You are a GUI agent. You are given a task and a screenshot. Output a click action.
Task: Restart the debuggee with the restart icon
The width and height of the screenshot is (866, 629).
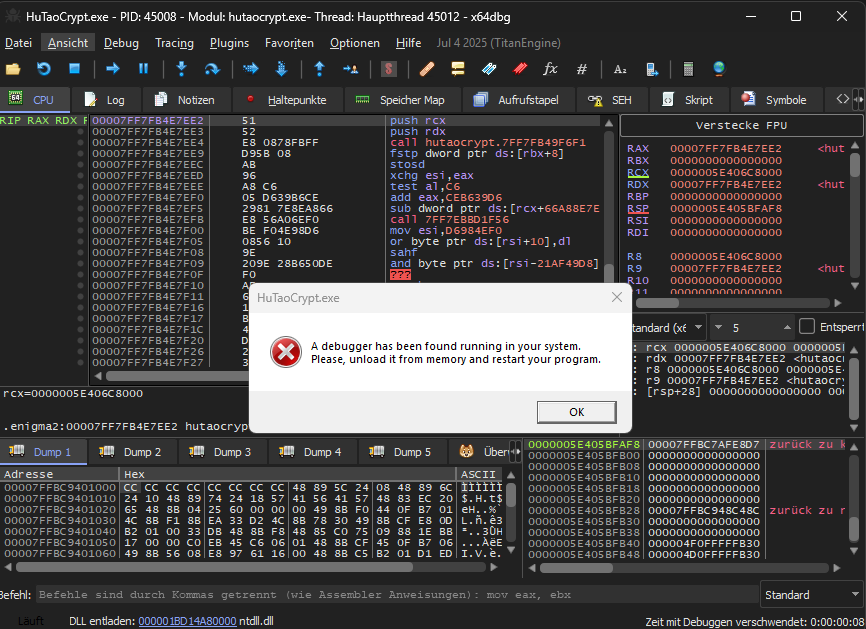click(x=44, y=69)
